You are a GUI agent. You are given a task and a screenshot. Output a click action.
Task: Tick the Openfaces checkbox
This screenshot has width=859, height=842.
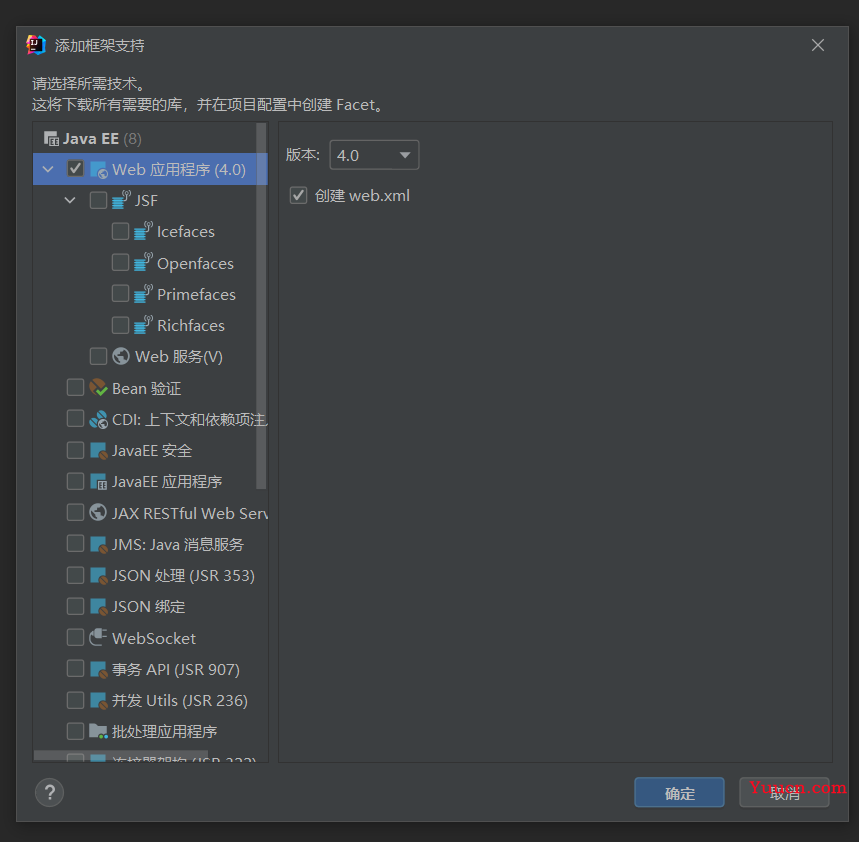pyautogui.click(x=120, y=262)
